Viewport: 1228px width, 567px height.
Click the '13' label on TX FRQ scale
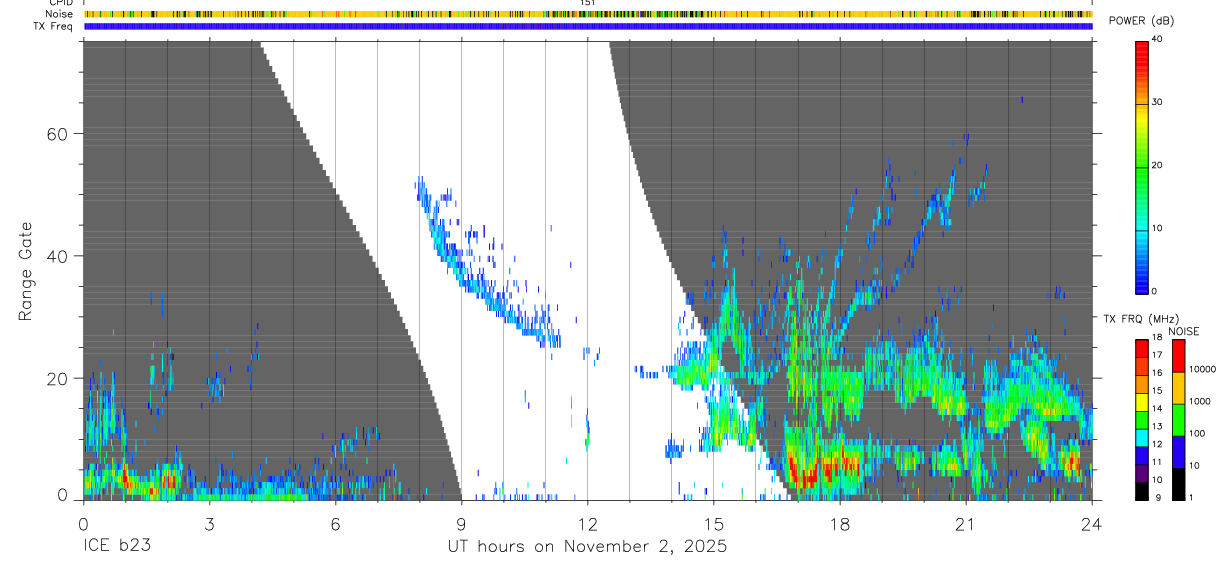click(1157, 428)
